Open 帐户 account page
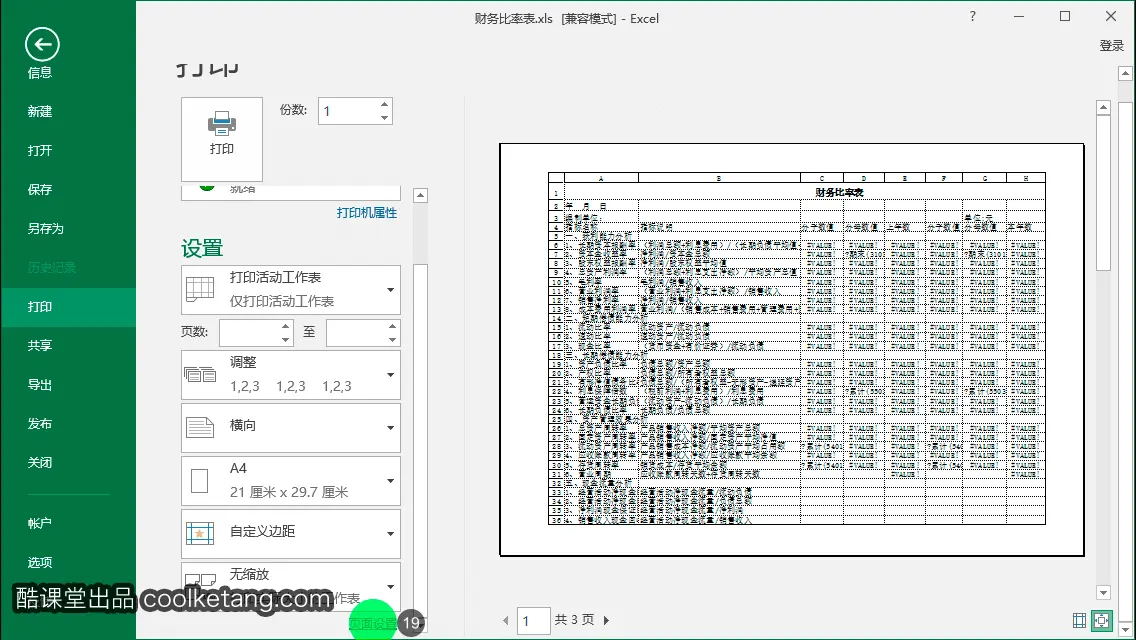The width and height of the screenshot is (1136, 640). click(40, 523)
